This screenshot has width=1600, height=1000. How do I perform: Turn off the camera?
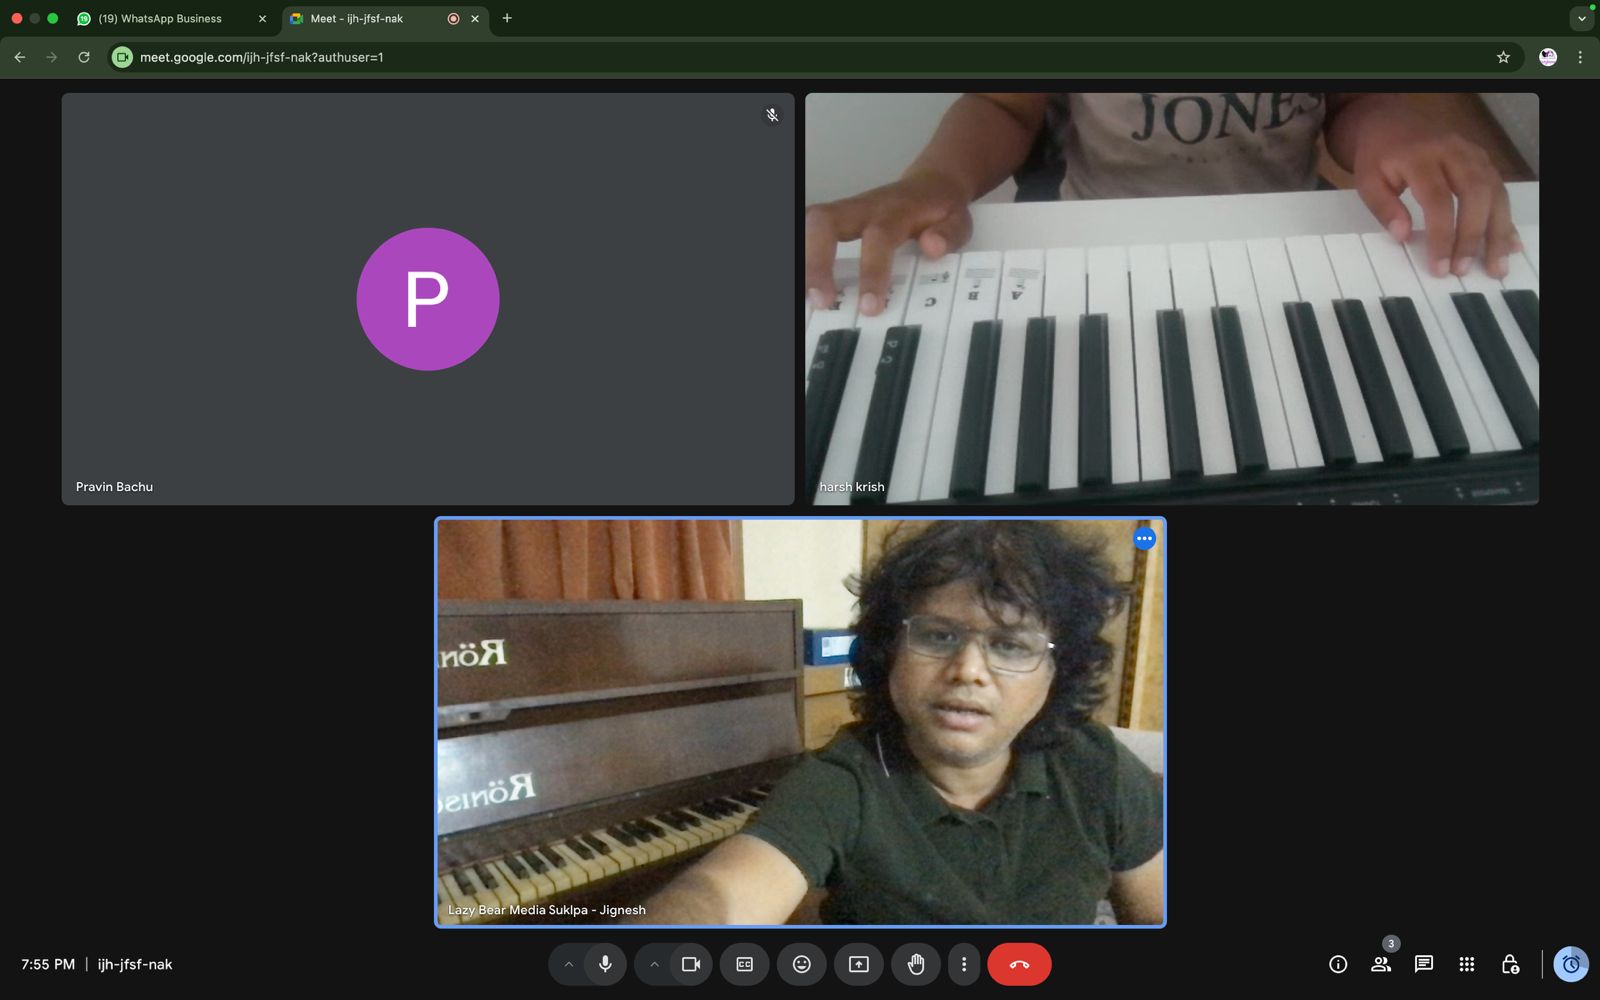(691, 964)
